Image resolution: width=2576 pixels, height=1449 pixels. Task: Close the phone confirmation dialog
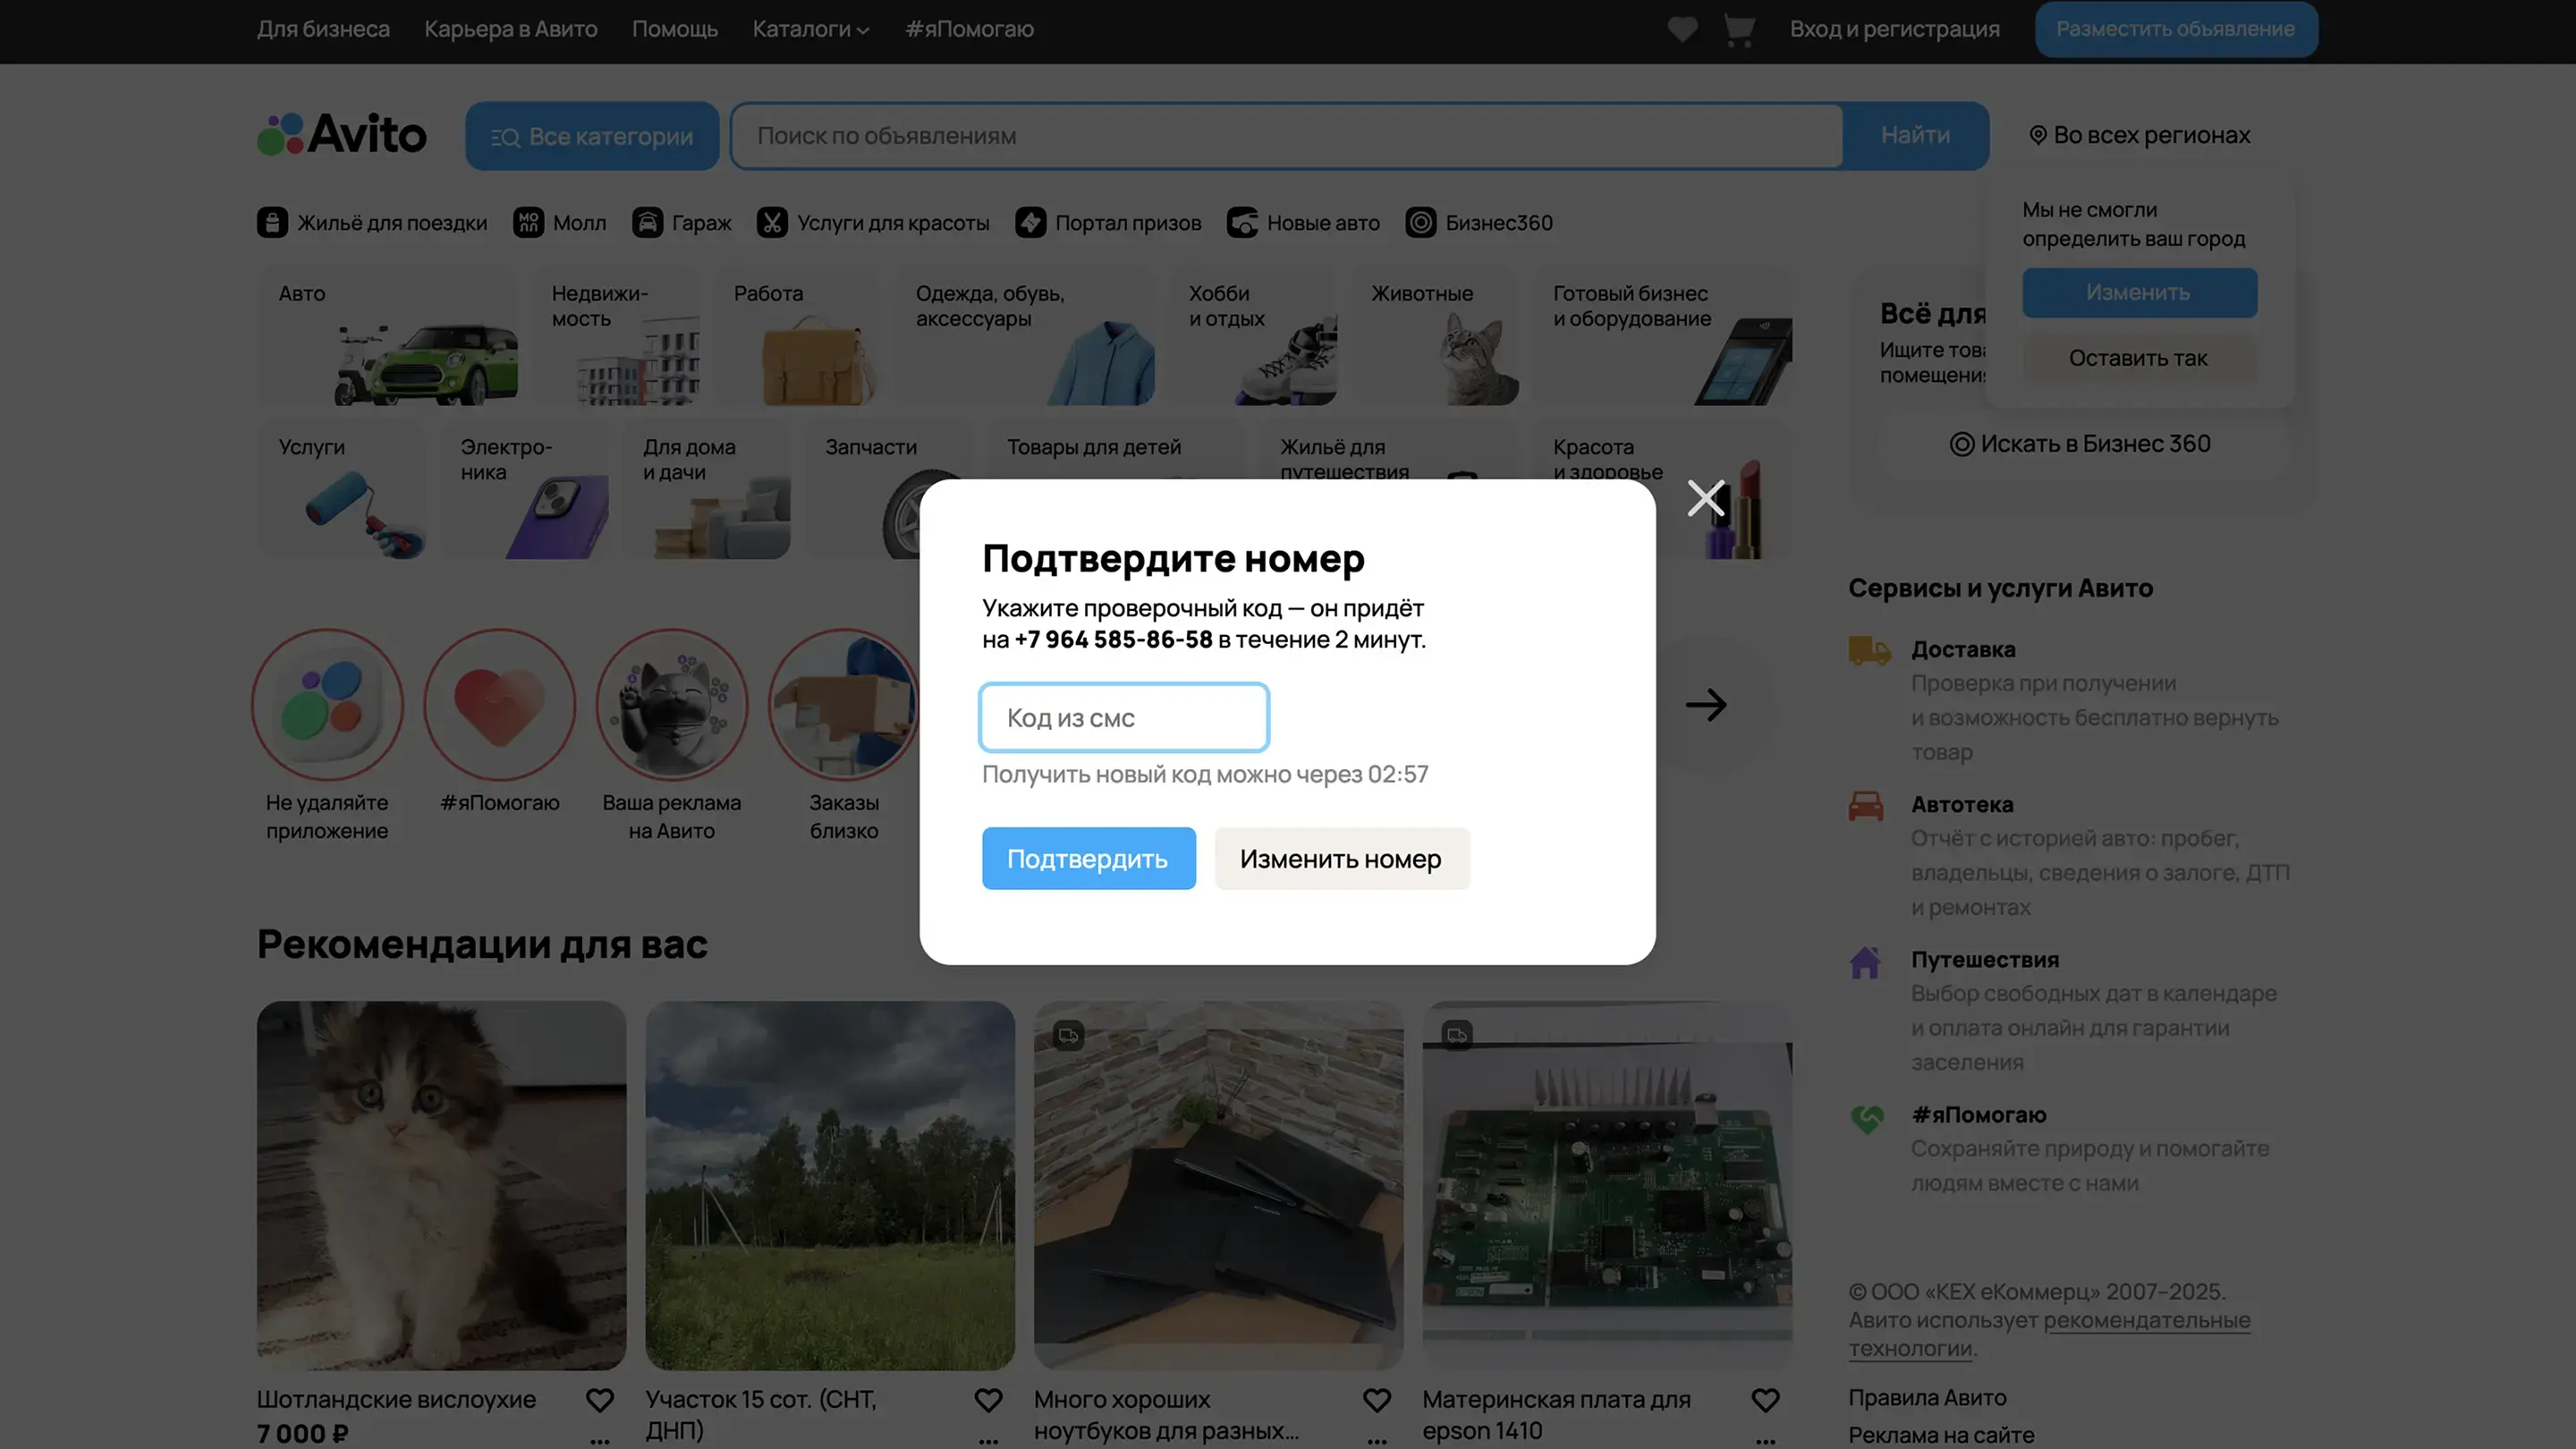coord(1705,498)
